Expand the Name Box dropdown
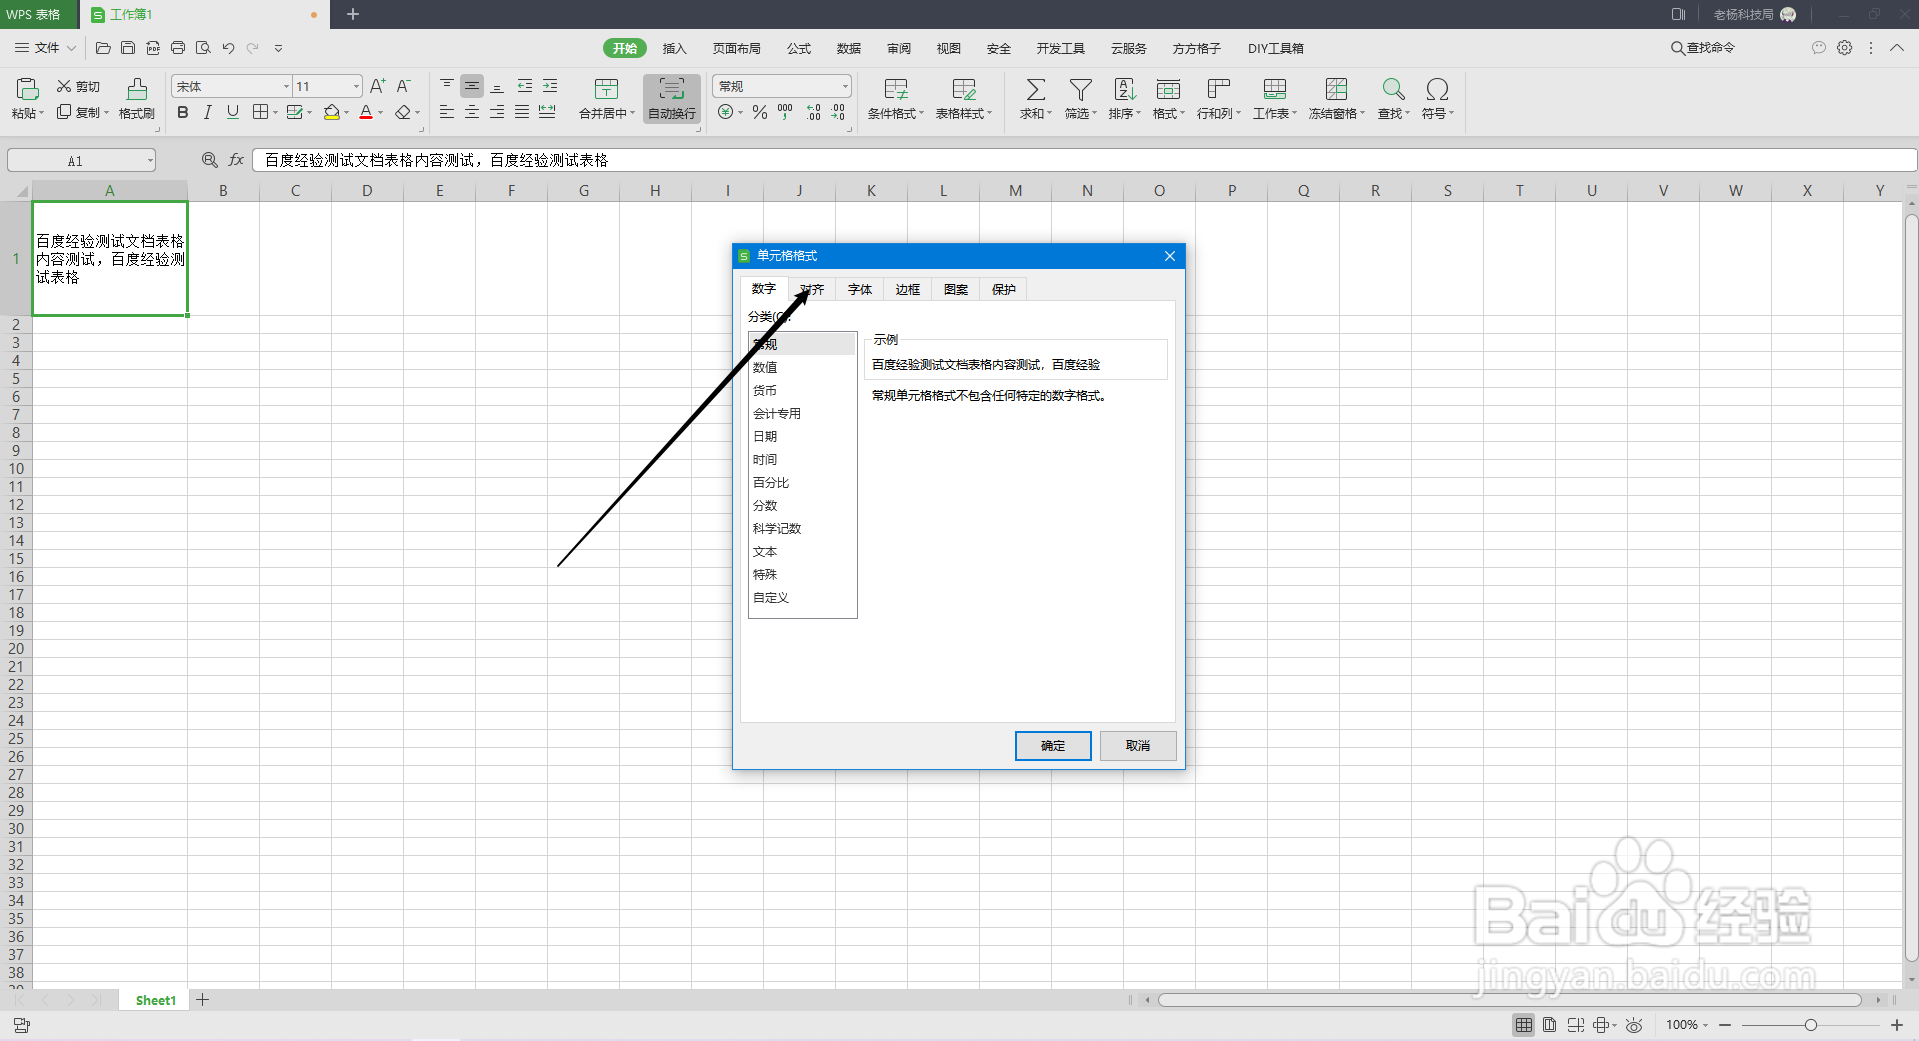Image resolution: width=1919 pixels, height=1041 pixels. 150,160
